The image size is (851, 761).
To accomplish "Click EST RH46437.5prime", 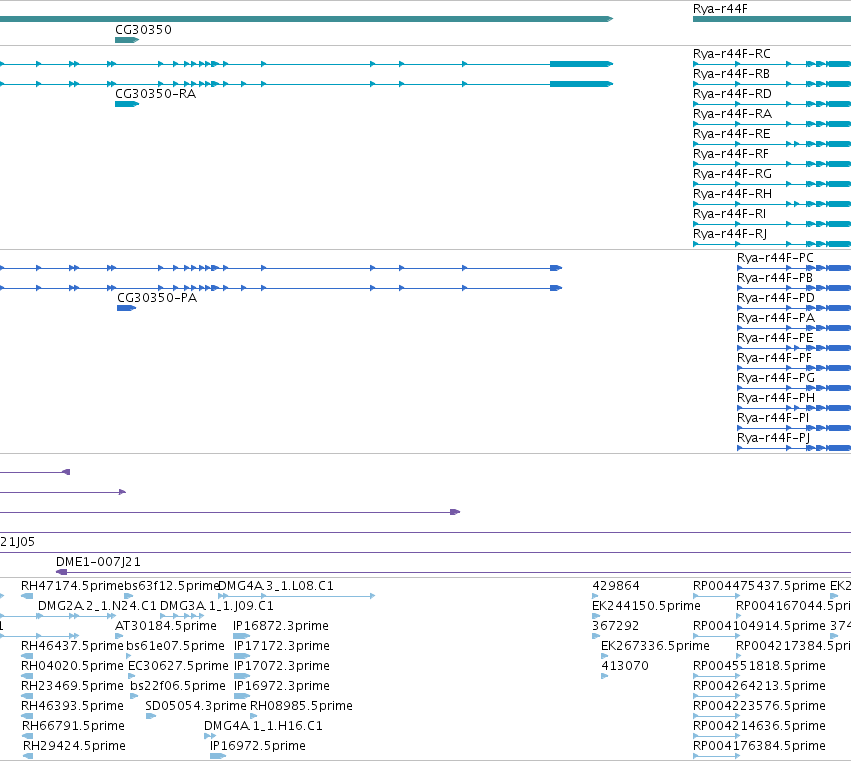I will pos(72,646).
